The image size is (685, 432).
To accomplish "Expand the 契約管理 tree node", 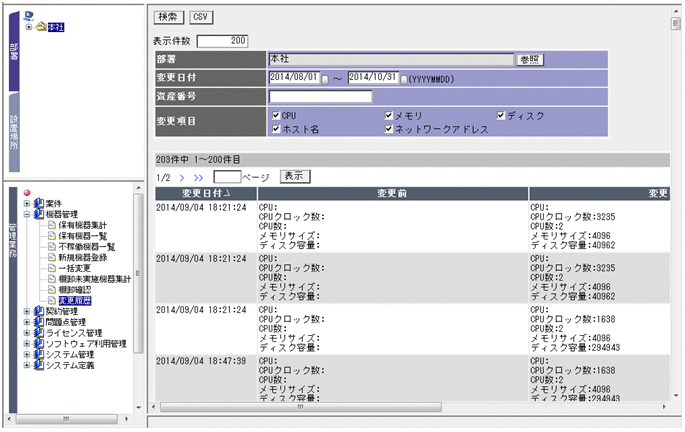I will (27, 311).
